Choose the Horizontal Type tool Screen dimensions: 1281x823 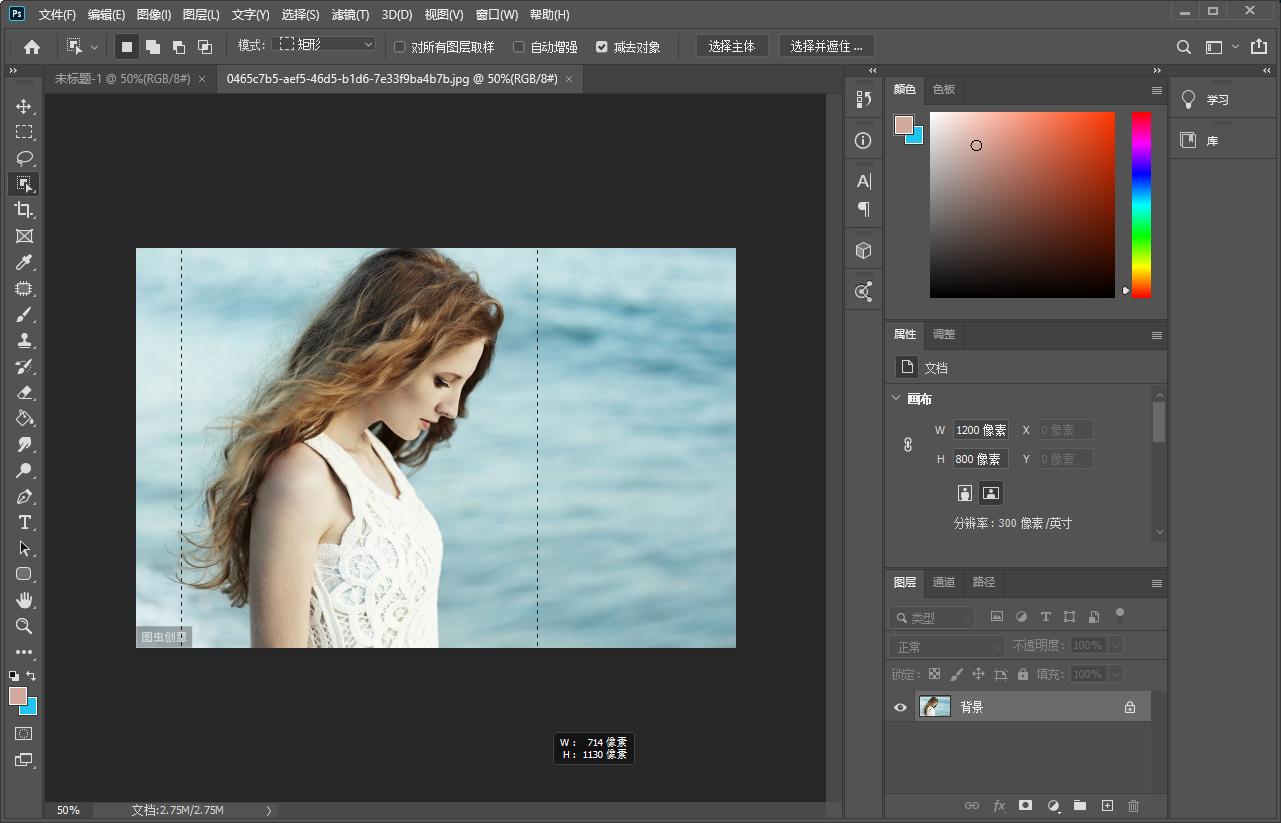[24, 522]
